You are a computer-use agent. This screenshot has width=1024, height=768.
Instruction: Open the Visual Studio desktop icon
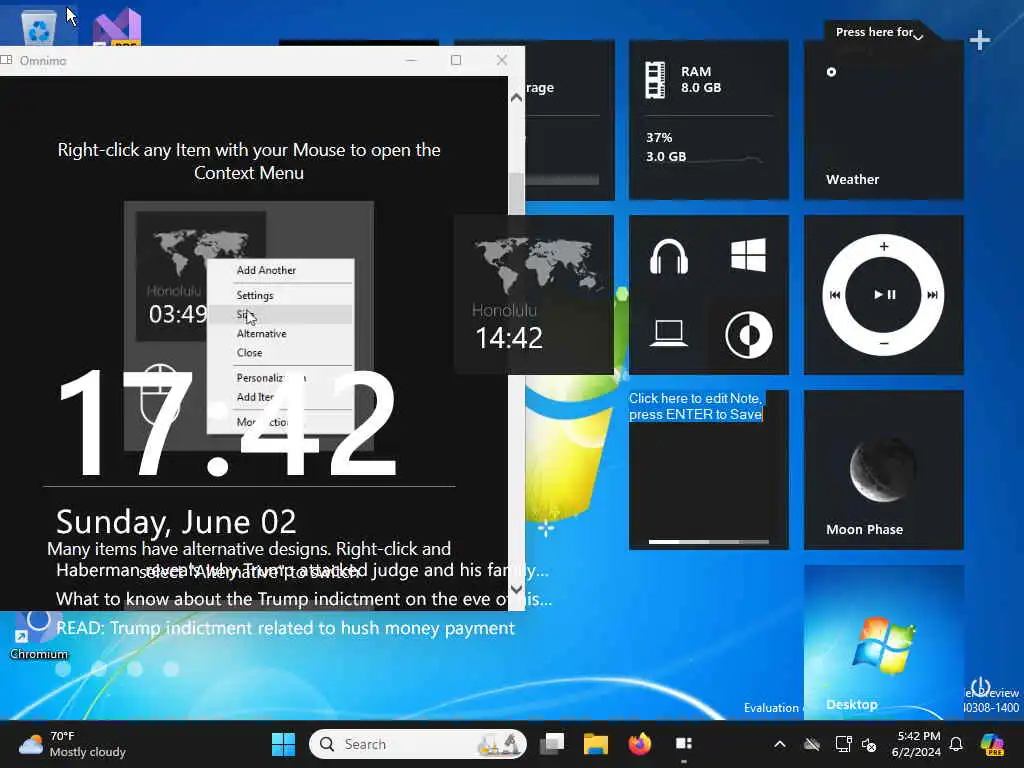click(x=118, y=27)
